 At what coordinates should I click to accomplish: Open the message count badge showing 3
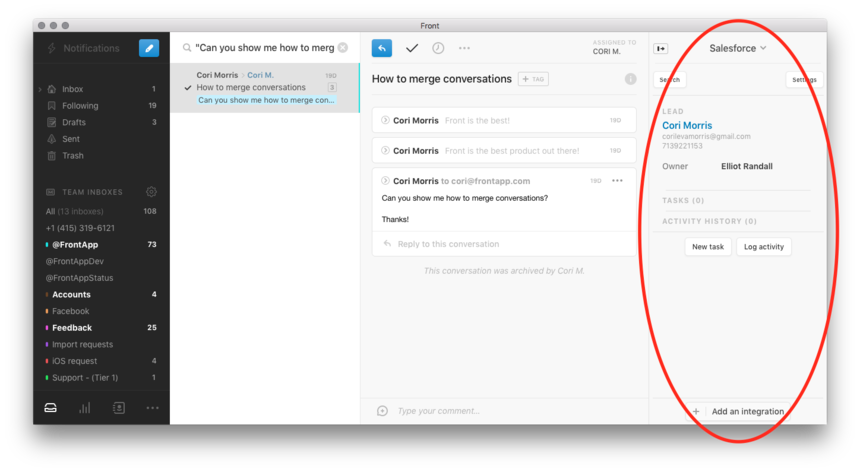coord(332,87)
